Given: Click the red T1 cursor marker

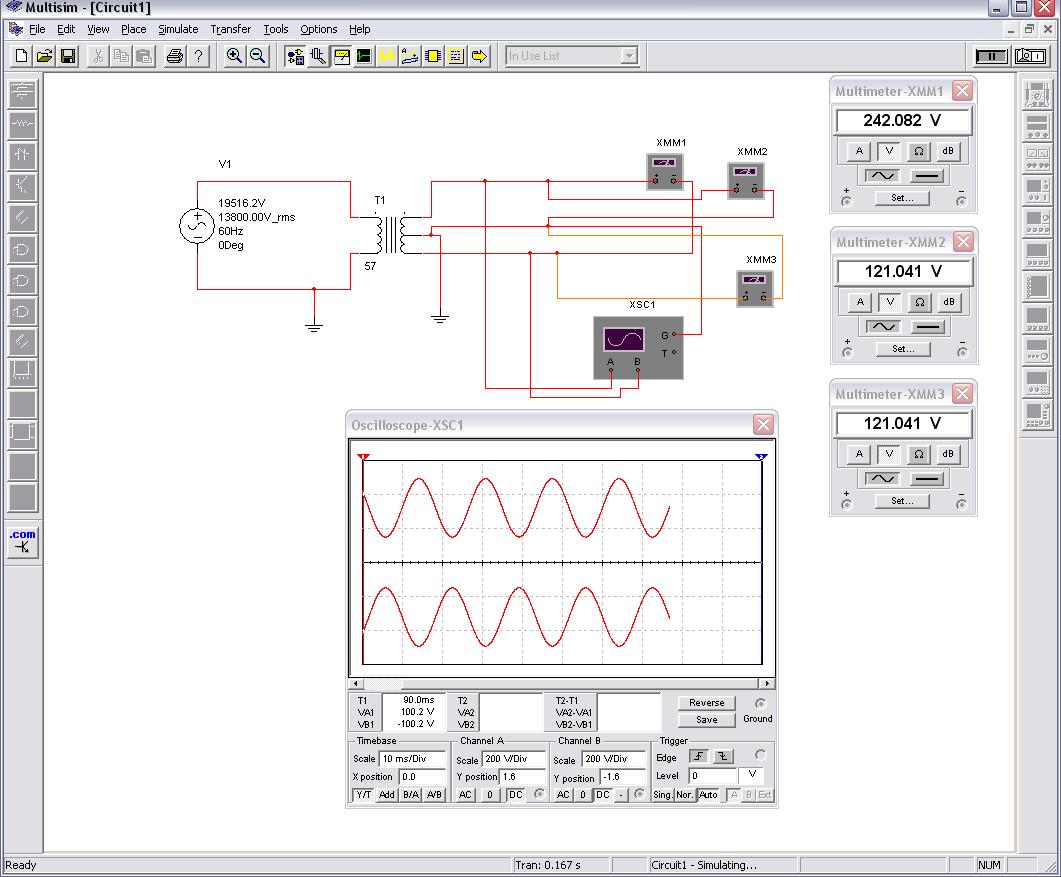Looking at the screenshot, I should (363, 457).
